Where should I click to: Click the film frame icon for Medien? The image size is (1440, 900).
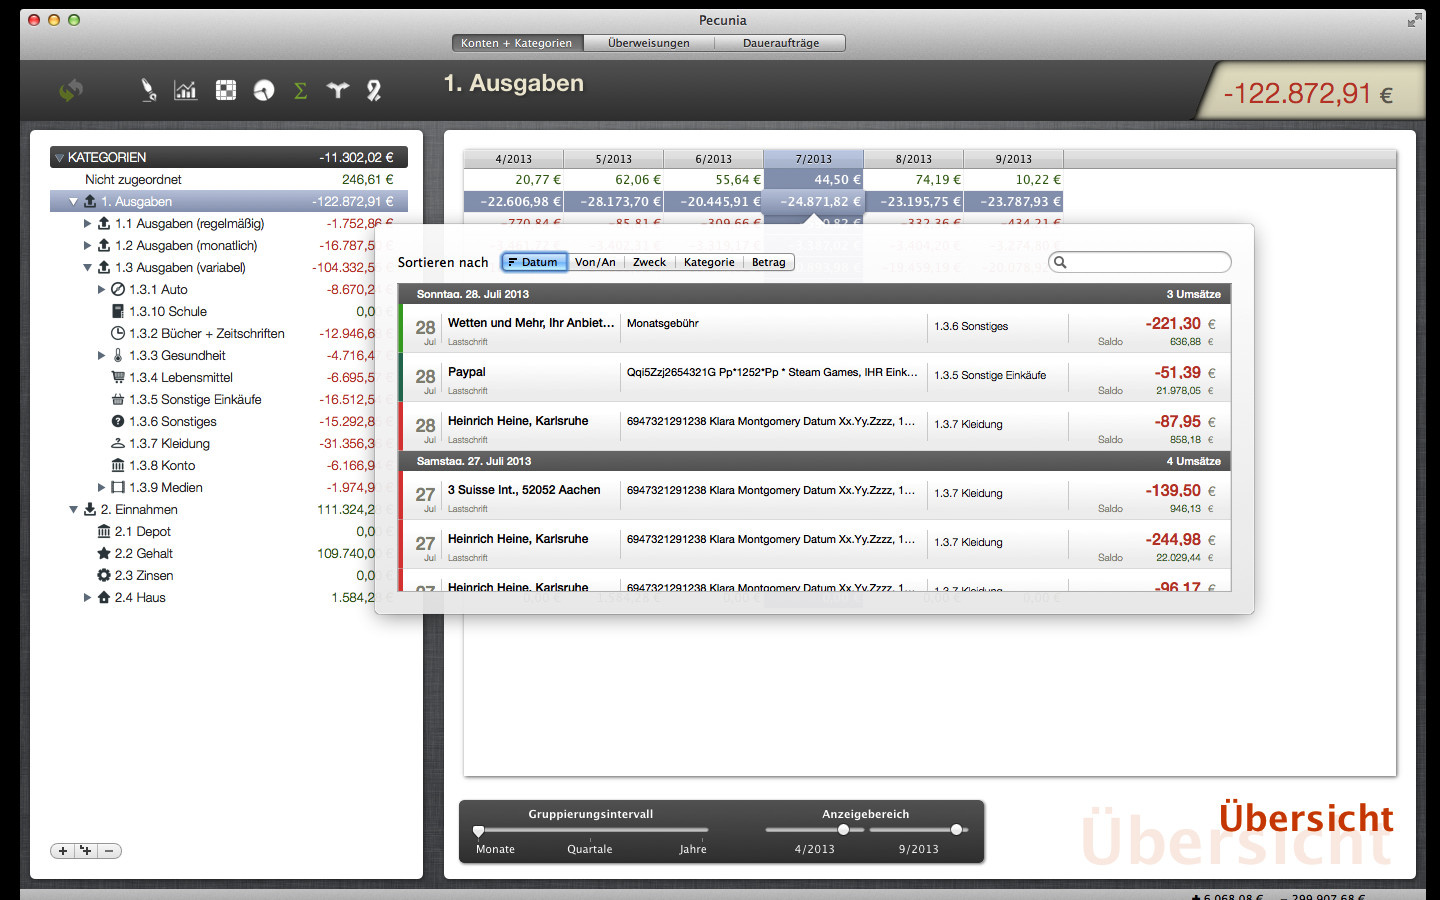click(x=118, y=487)
